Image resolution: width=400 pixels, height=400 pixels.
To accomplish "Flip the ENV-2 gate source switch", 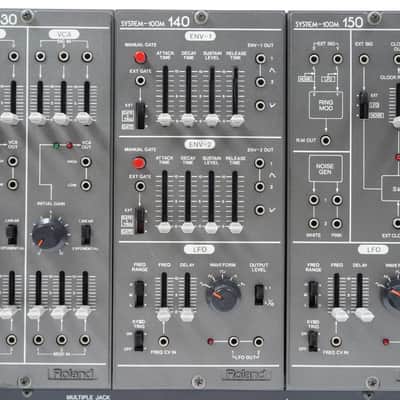I will pos(140,220).
